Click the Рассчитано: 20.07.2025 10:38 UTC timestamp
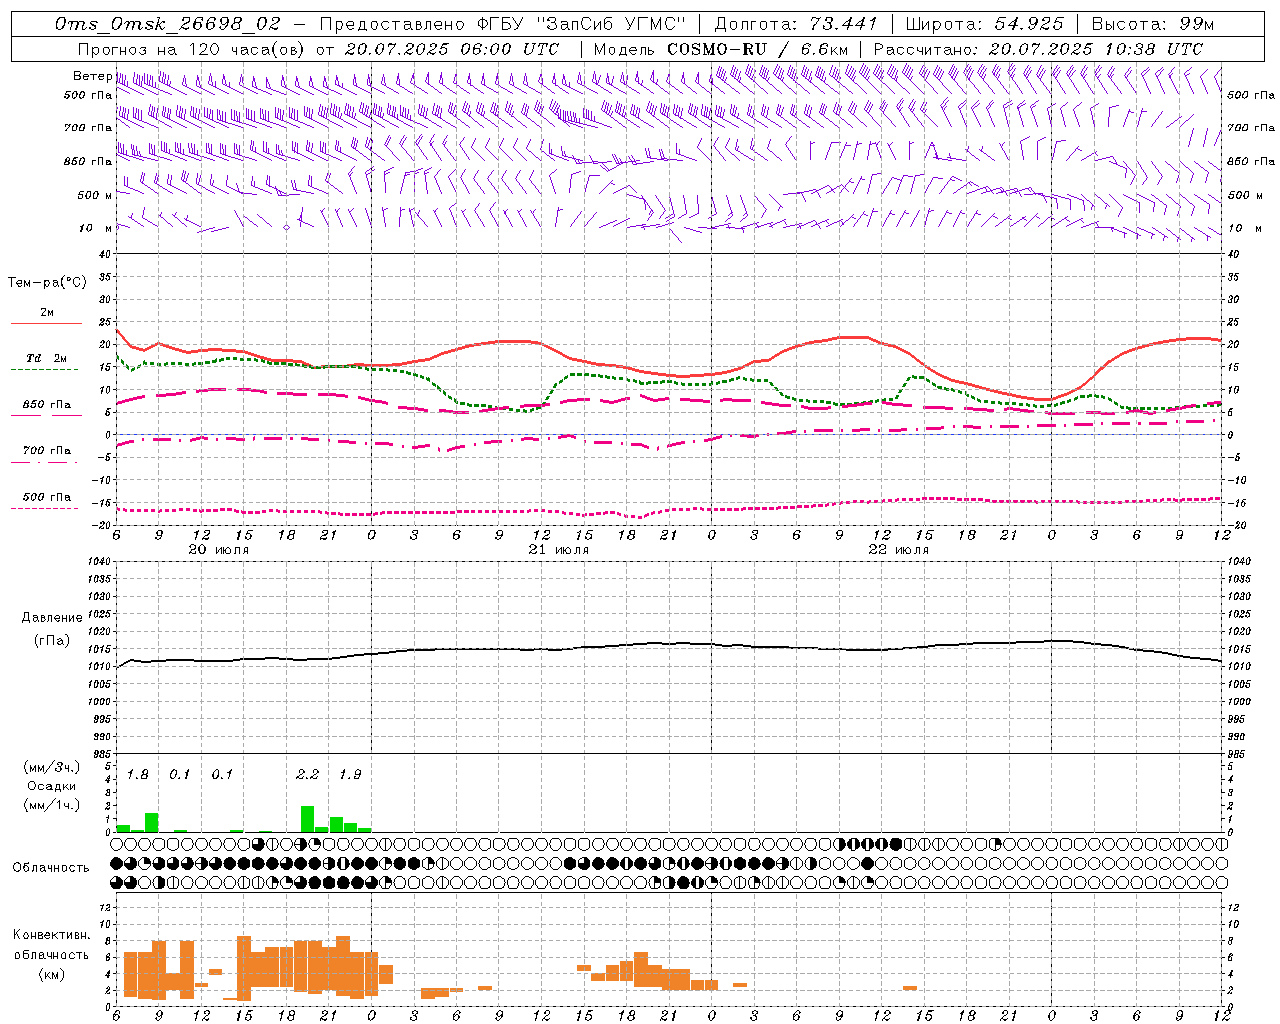 (x=1038, y=49)
